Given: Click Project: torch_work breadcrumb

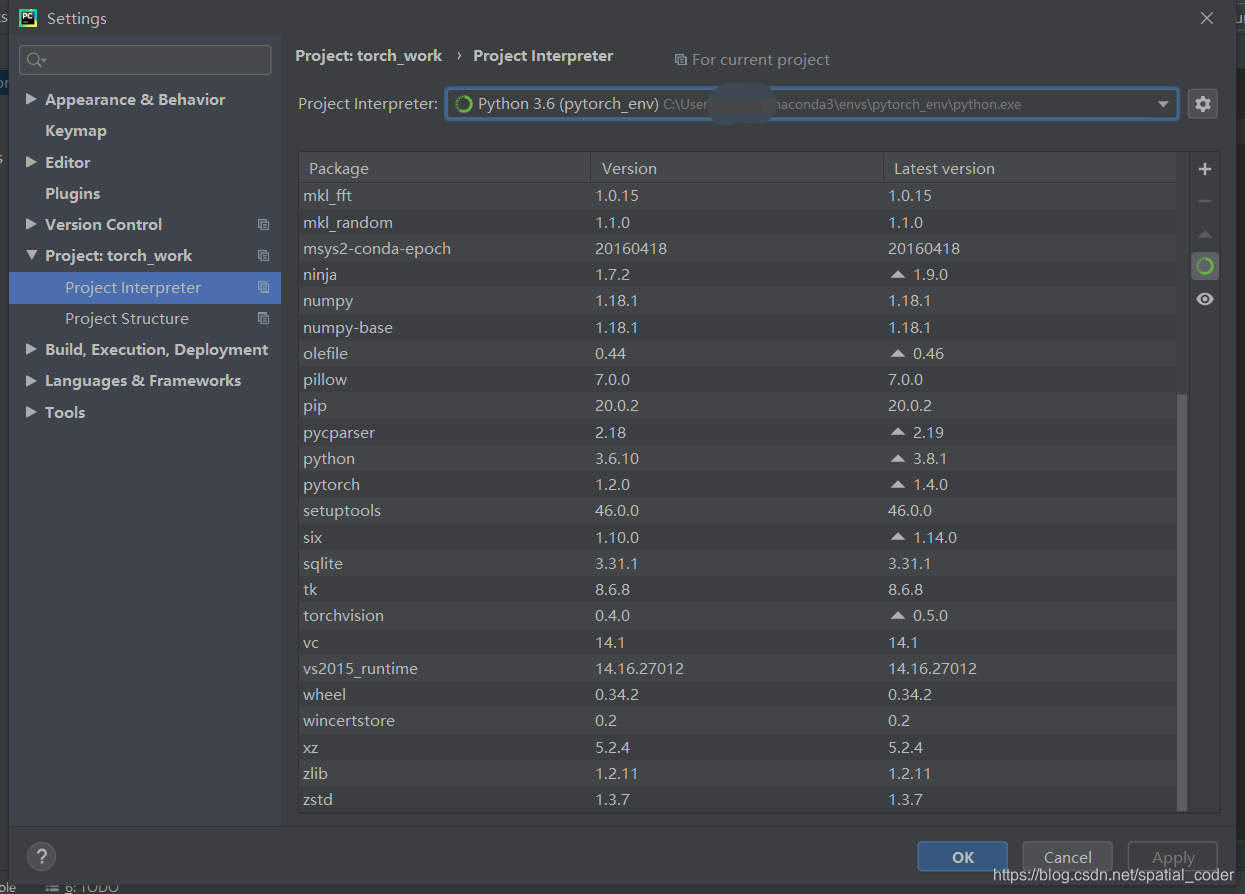Looking at the screenshot, I should [x=369, y=56].
